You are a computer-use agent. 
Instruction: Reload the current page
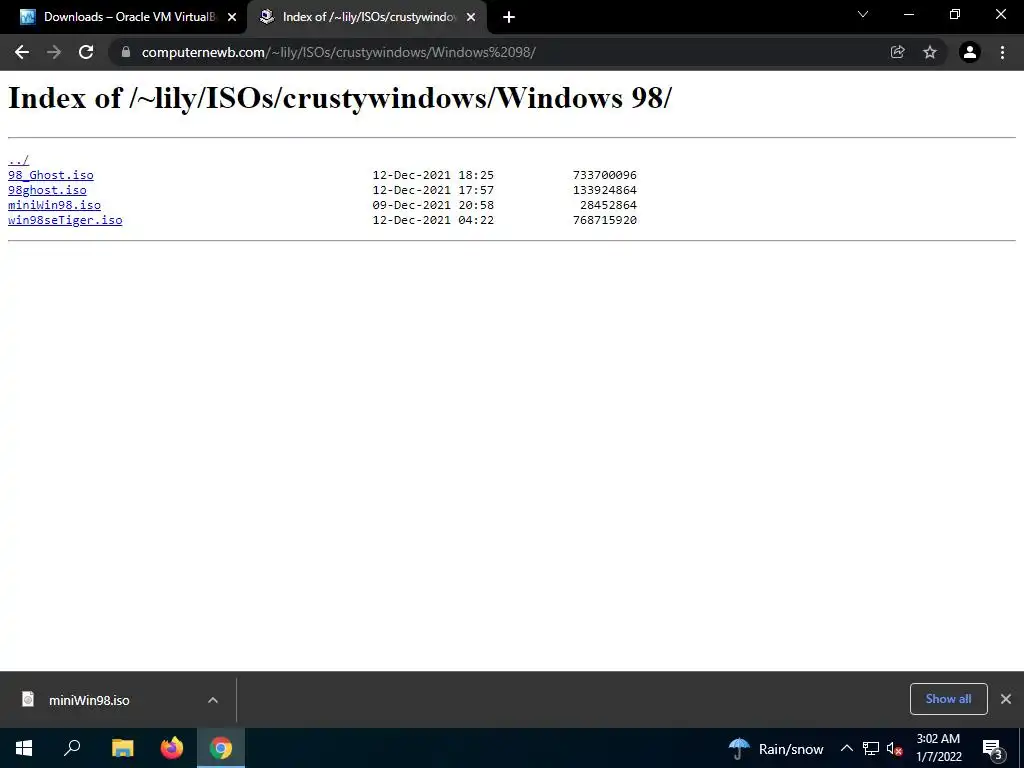(86, 52)
